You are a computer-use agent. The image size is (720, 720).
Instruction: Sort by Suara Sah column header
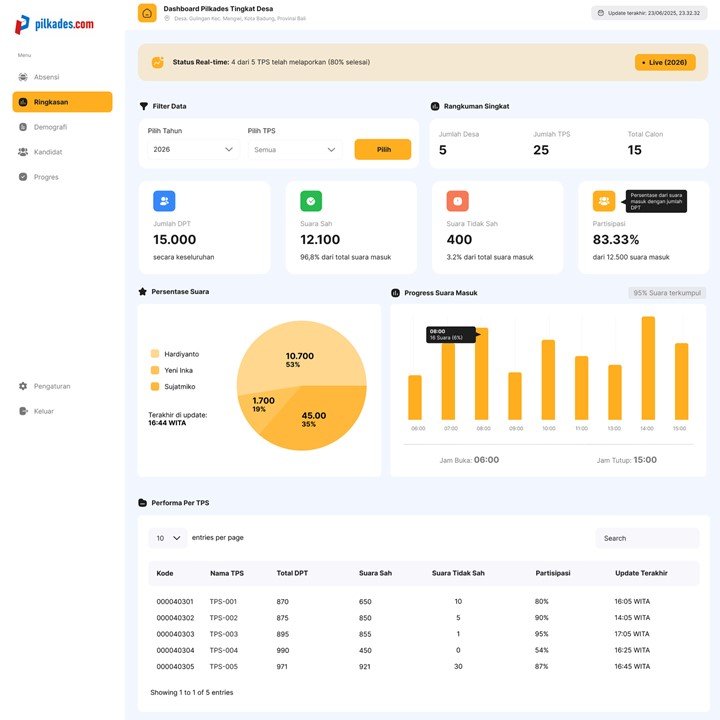click(x=375, y=573)
